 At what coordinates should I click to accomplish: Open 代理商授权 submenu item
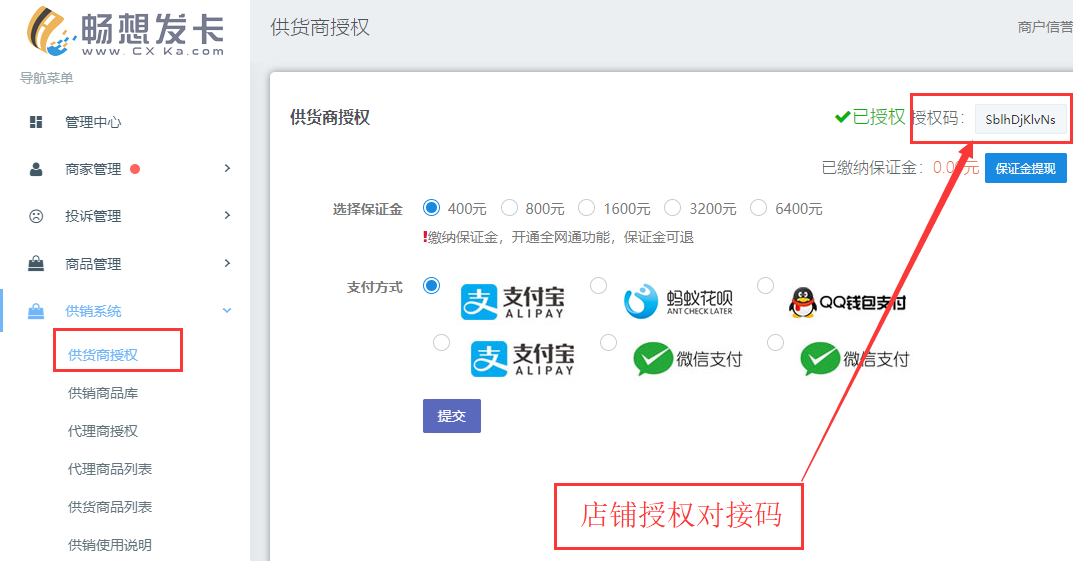(x=103, y=431)
